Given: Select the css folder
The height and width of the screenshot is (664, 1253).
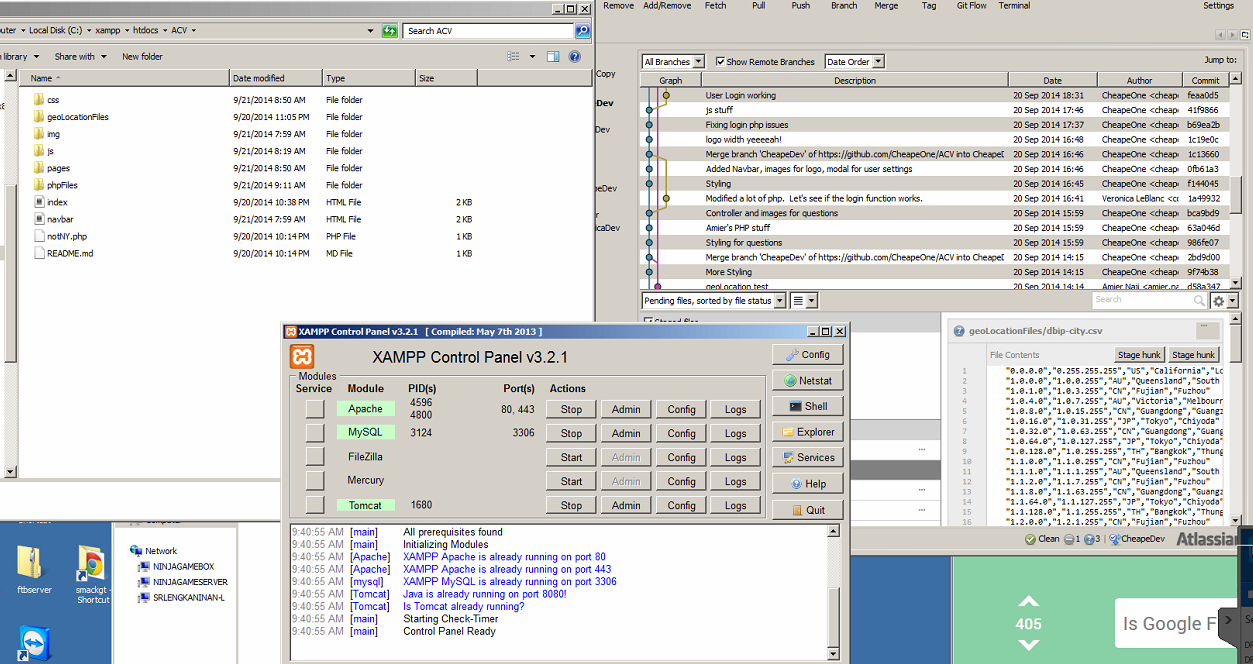Looking at the screenshot, I should pyautogui.click(x=53, y=100).
